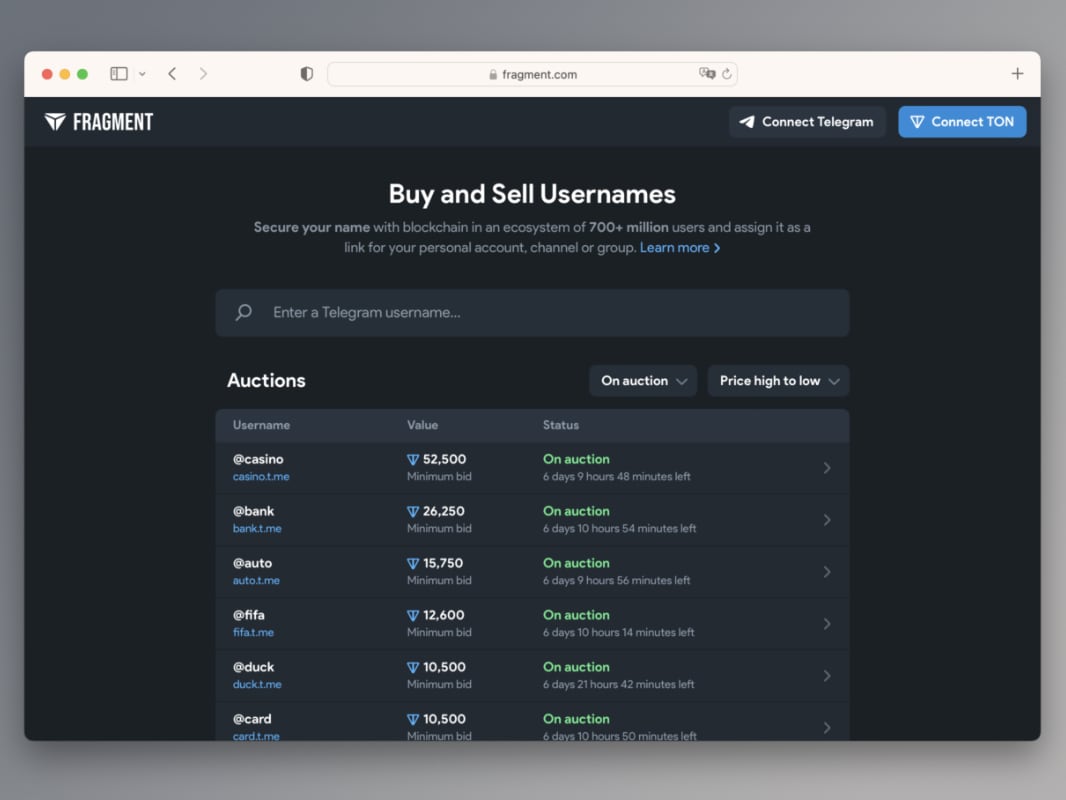1066x800 pixels.
Task: Expand the @fifa row chevron
Action: (827, 624)
